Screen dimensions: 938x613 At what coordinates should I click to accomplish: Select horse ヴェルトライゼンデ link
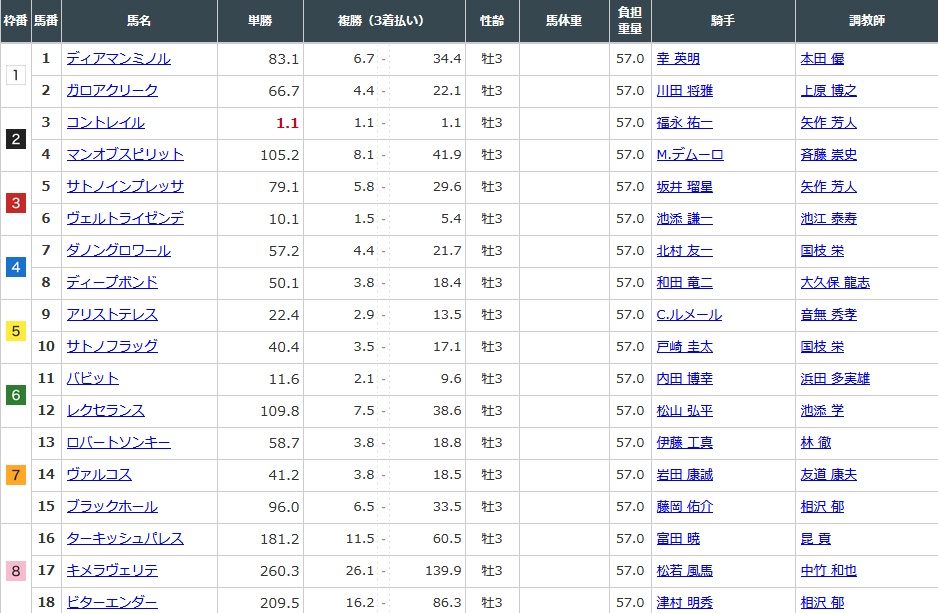coord(125,219)
